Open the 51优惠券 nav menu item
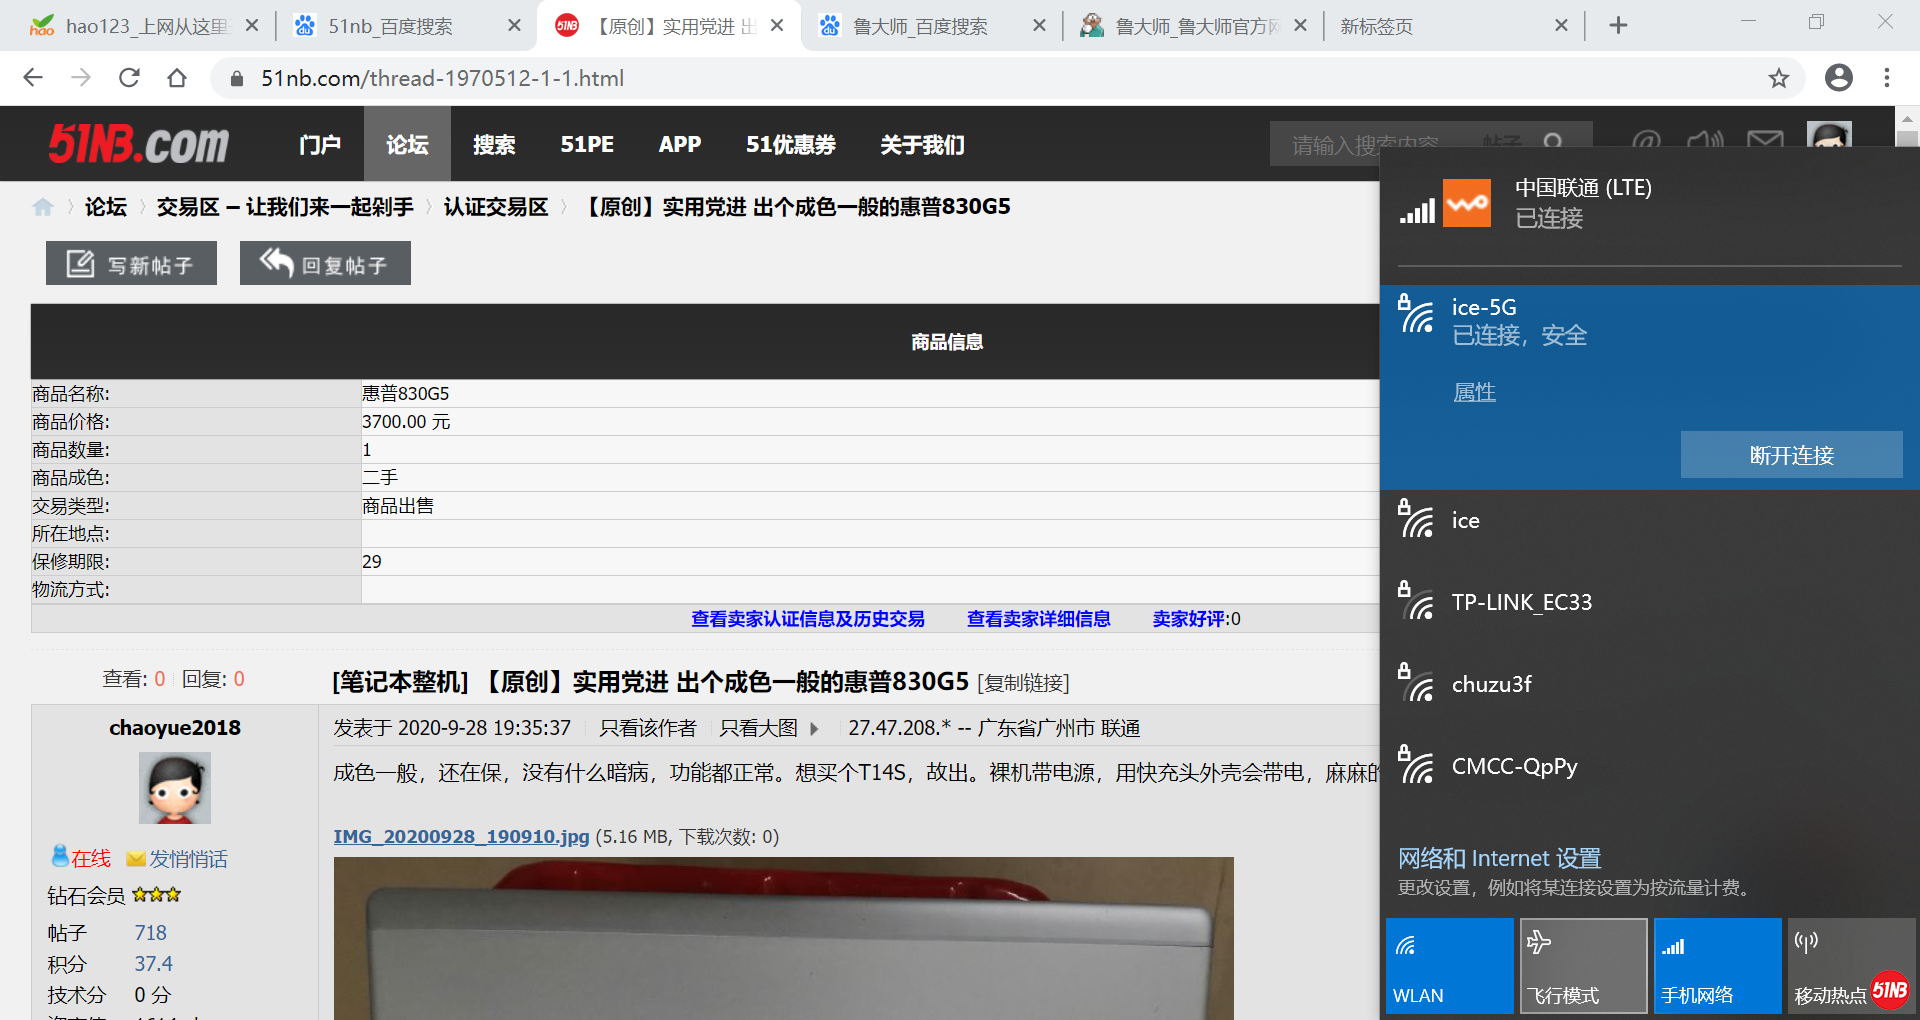 tap(791, 144)
